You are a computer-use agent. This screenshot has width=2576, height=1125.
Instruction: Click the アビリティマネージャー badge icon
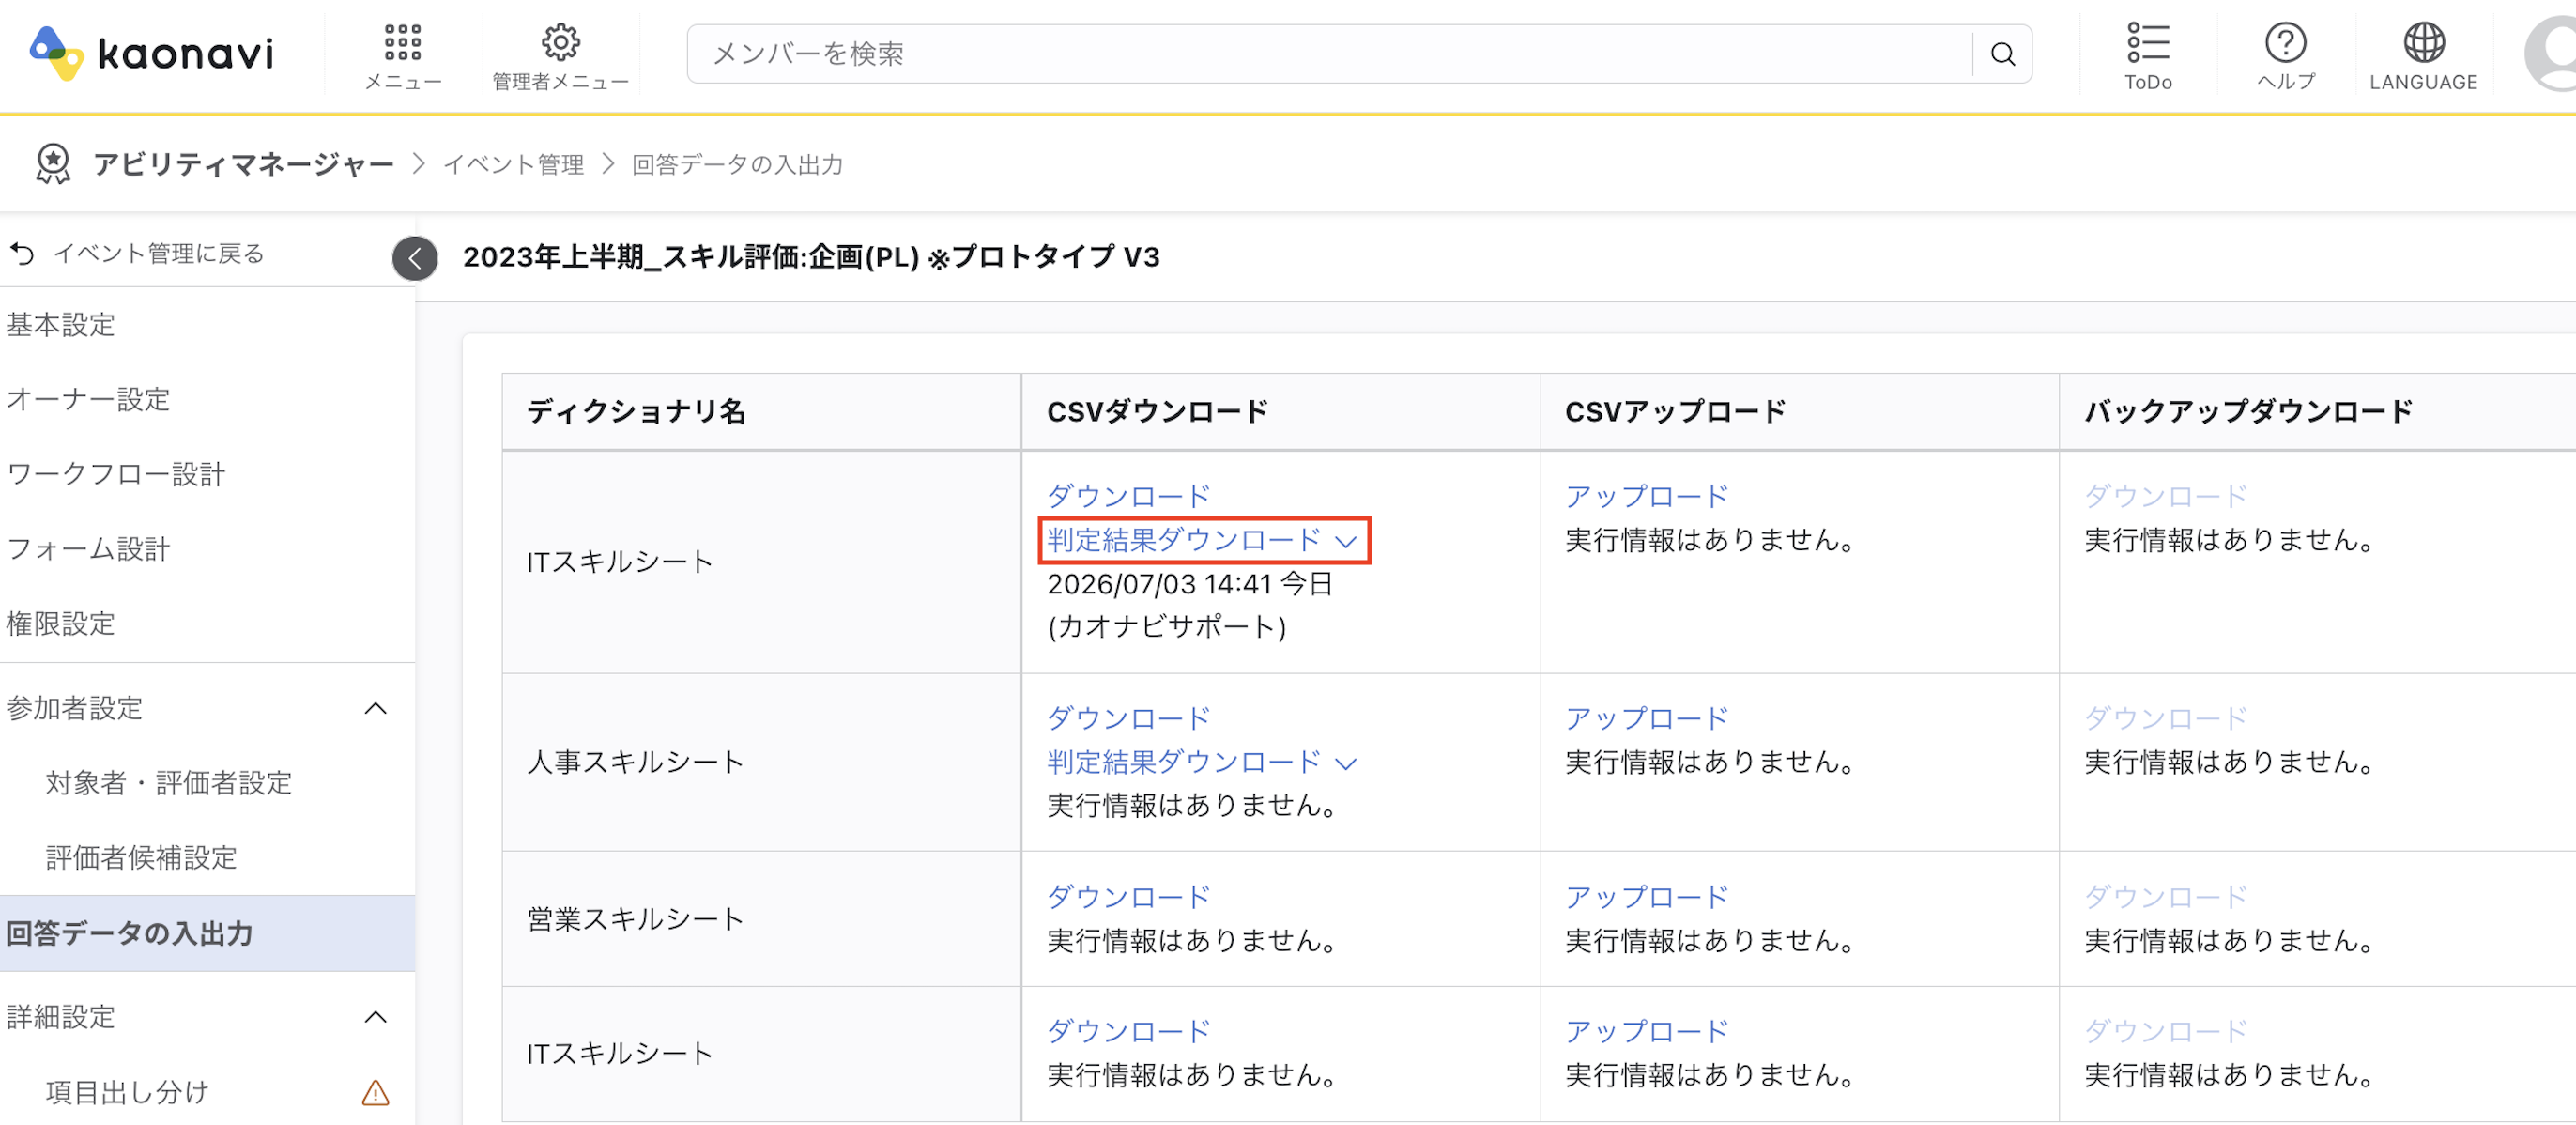pos(53,164)
